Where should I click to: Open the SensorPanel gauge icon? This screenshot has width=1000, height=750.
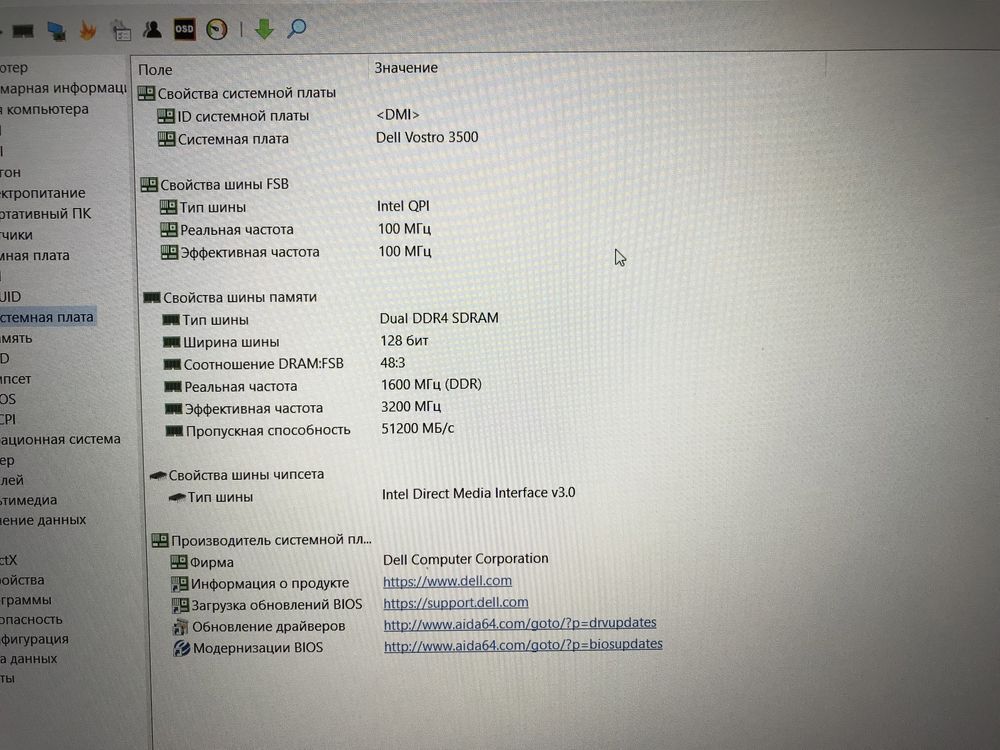[x=217, y=29]
